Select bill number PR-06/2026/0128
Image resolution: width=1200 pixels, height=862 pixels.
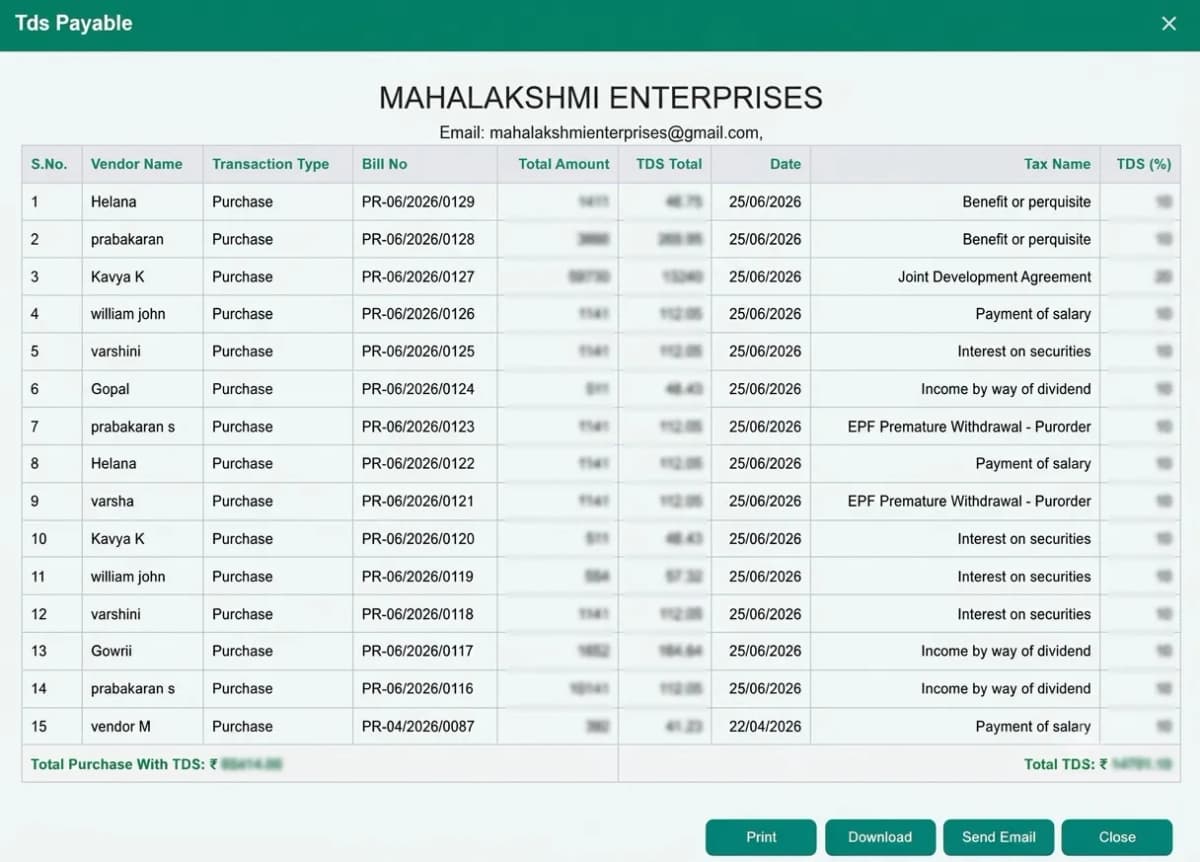point(418,239)
